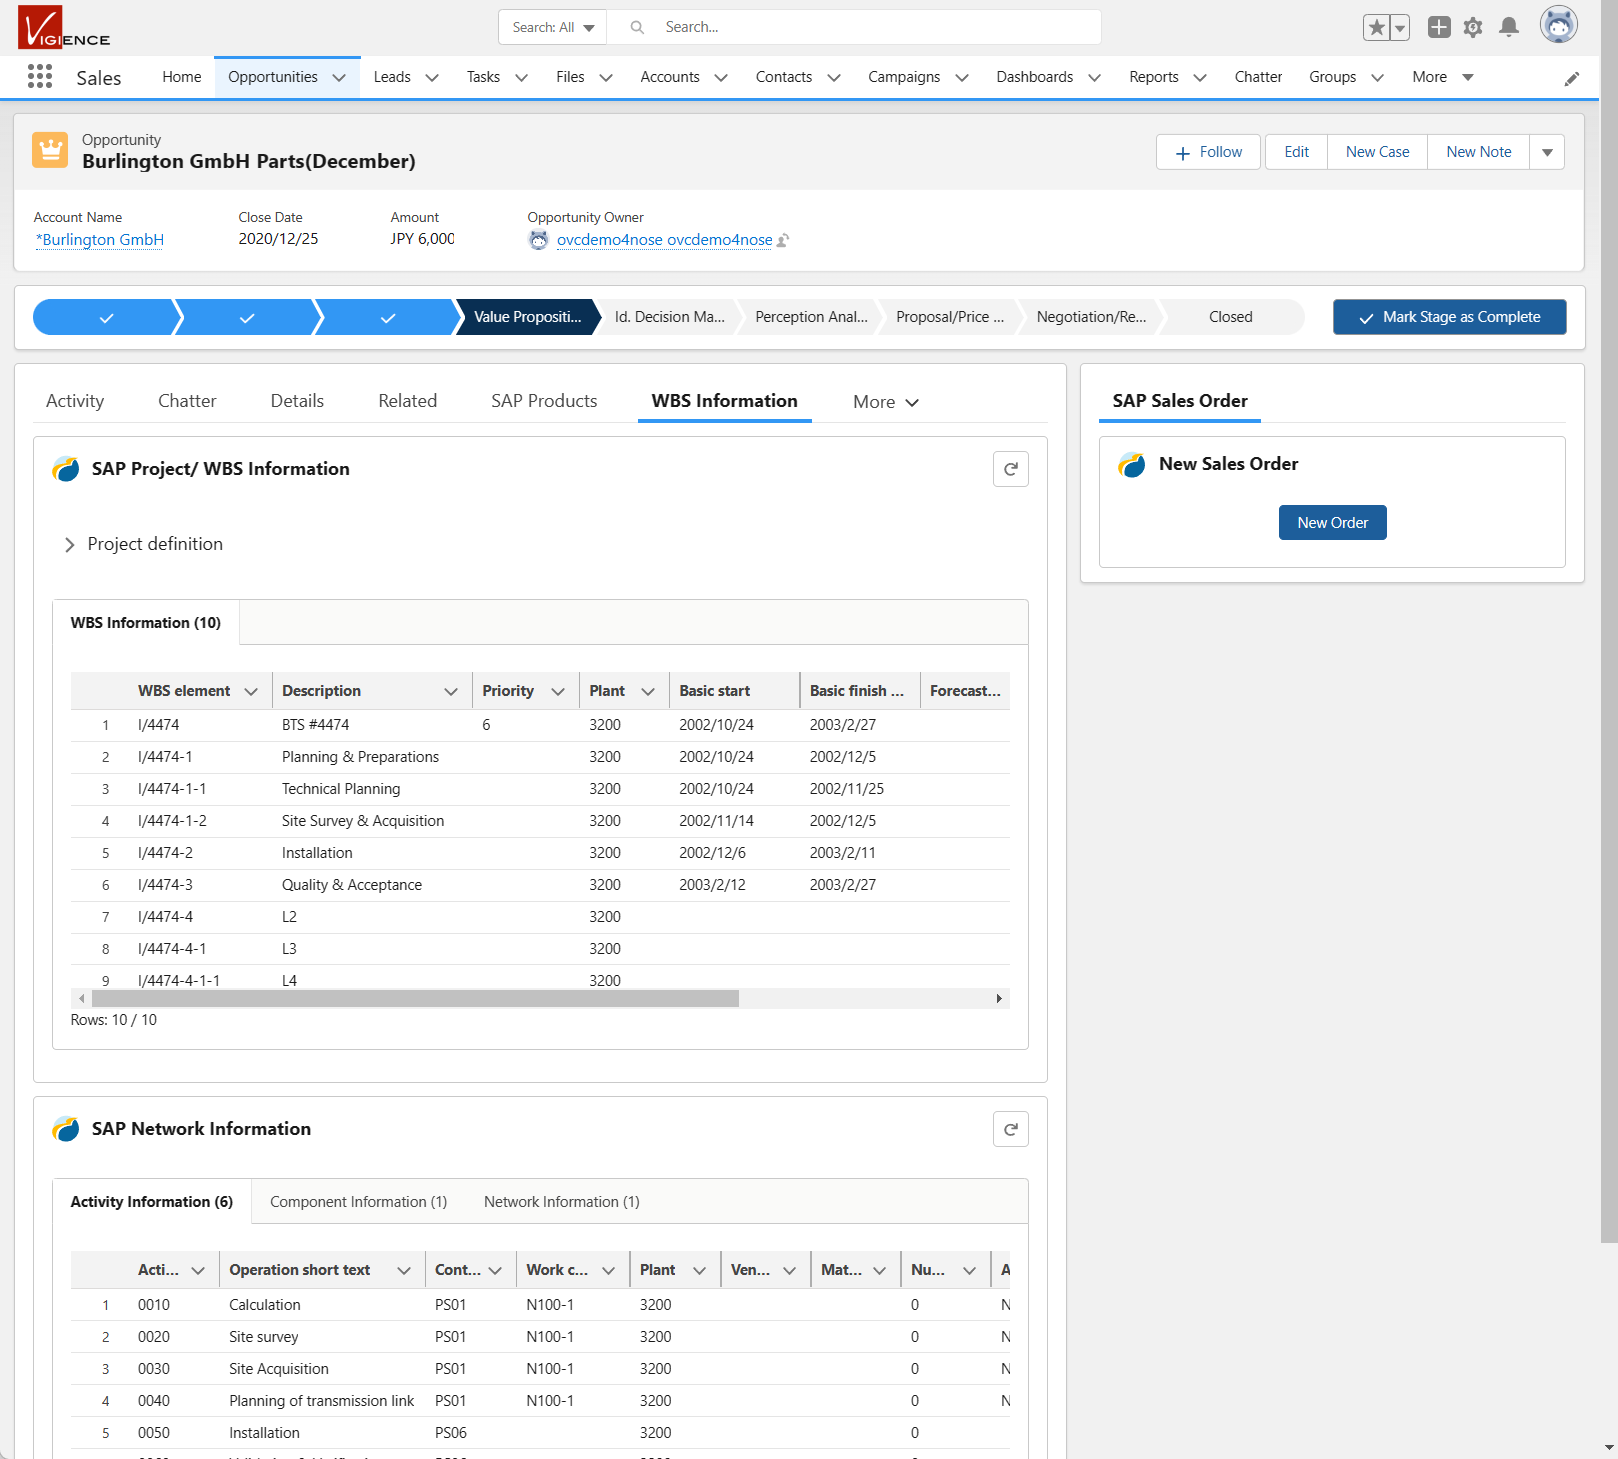Open the More navigation menu

[x=1443, y=77]
